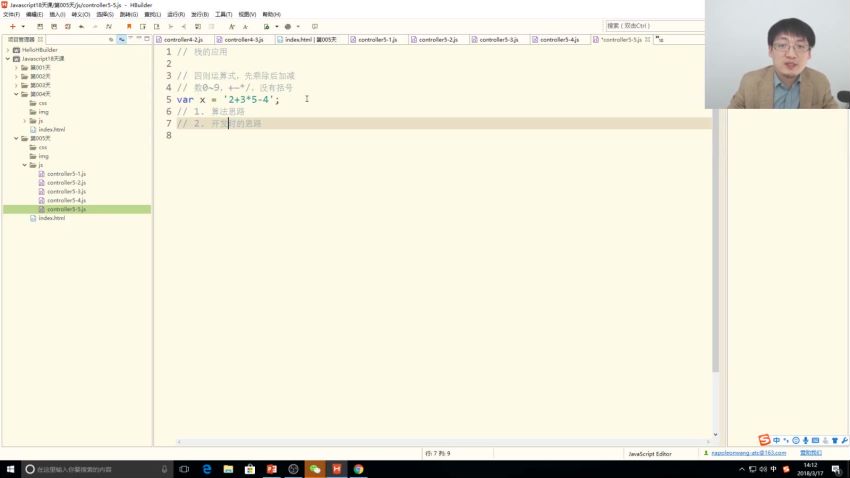Click the Windows Start button
Screen dimensions: 850x478
coord(10,468)
